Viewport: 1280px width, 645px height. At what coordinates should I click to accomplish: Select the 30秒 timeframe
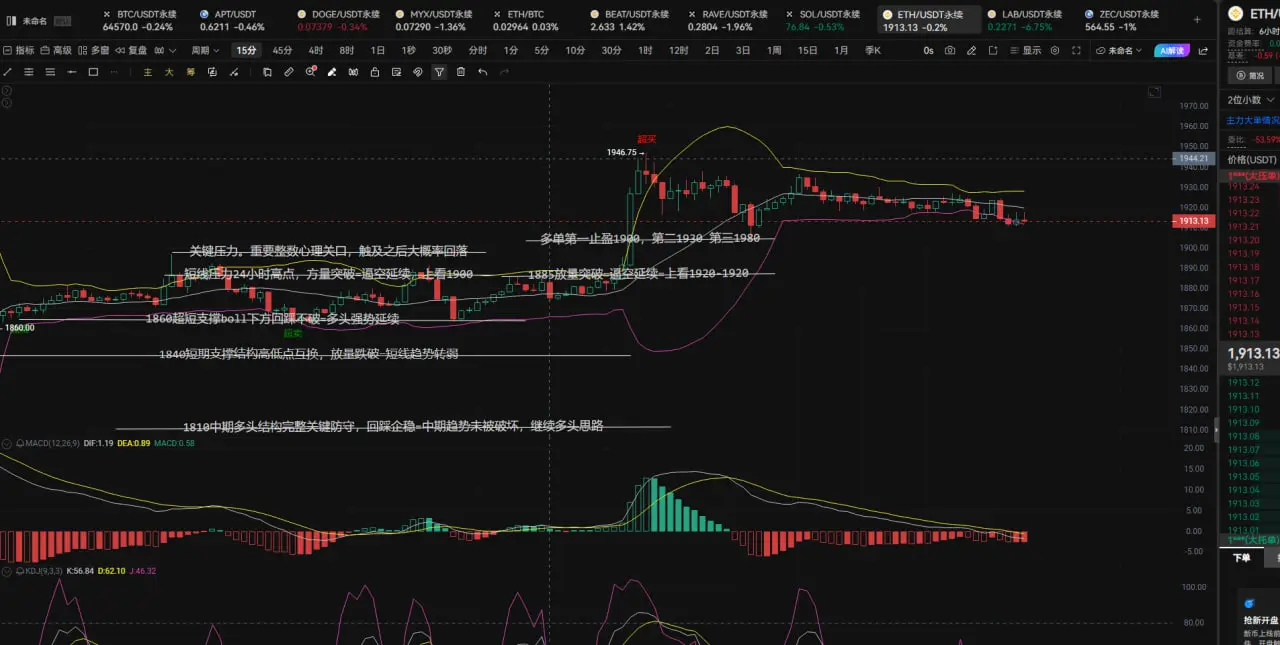click(x=442, y=50)
